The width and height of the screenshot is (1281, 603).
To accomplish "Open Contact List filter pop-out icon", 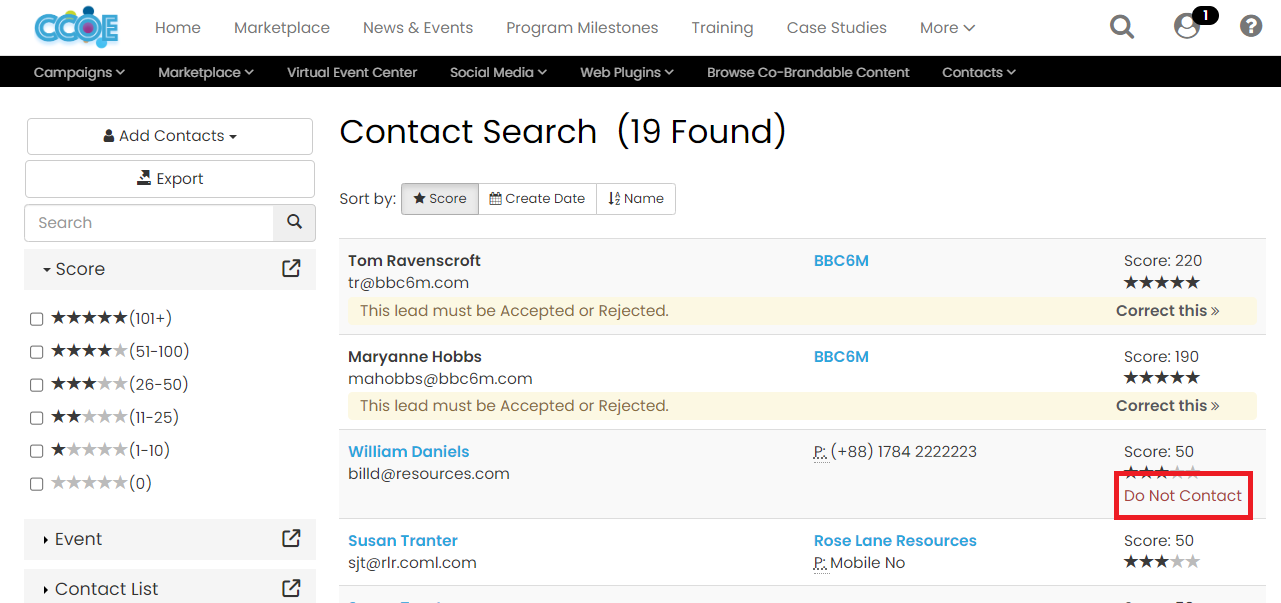I will pyautogui.click(x=291, y=589).
